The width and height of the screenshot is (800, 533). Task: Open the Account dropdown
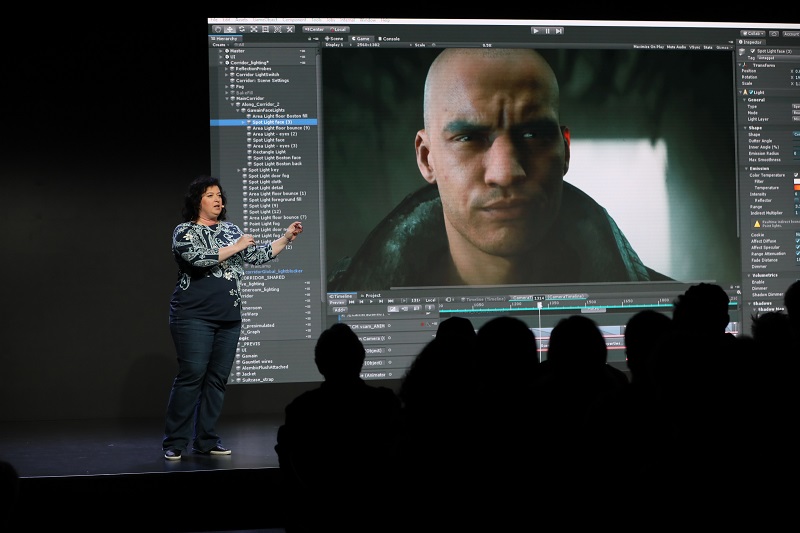click(791, 34)
